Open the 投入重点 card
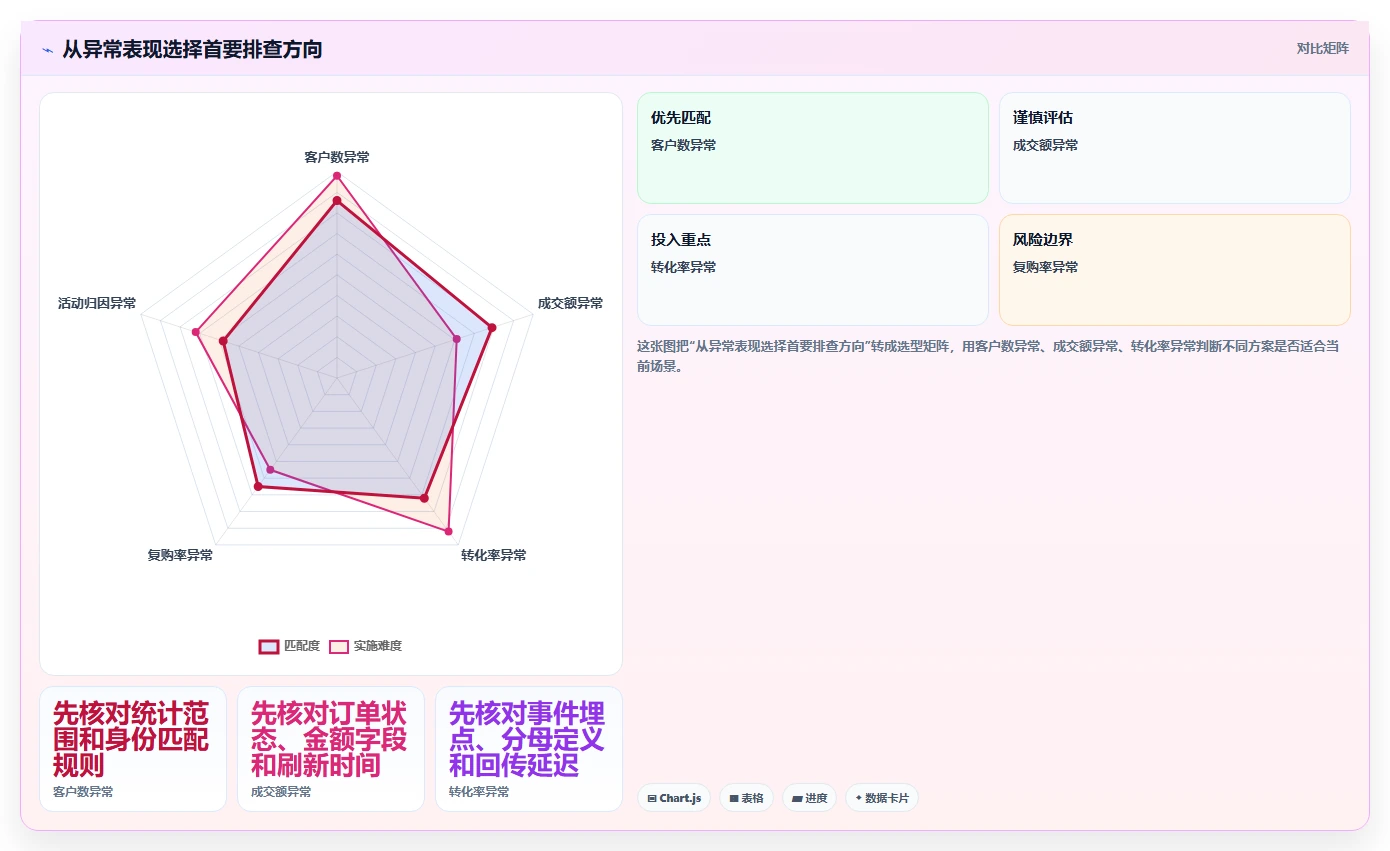Image resolution: width=1390 pixels, height=851 pixels. (x=812, y=270)
